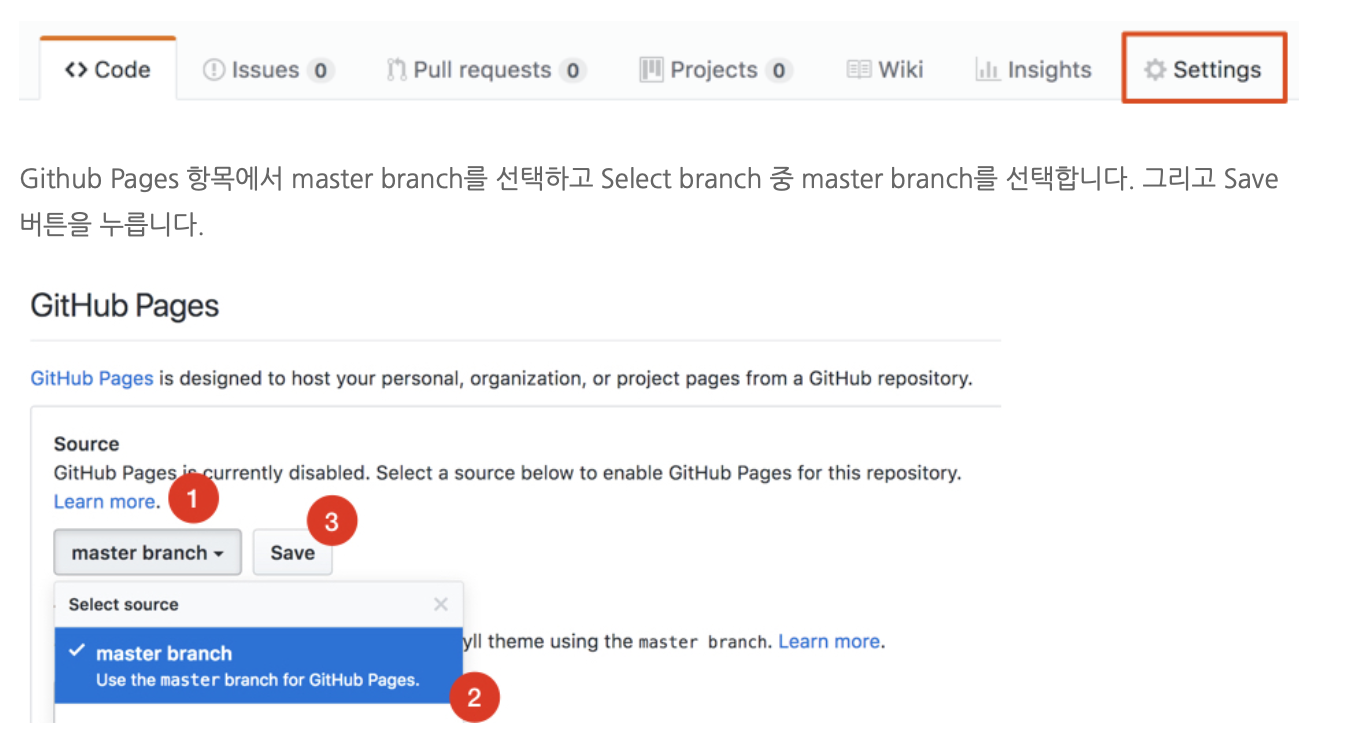Click the Projects board icon

tap(652, 70)
